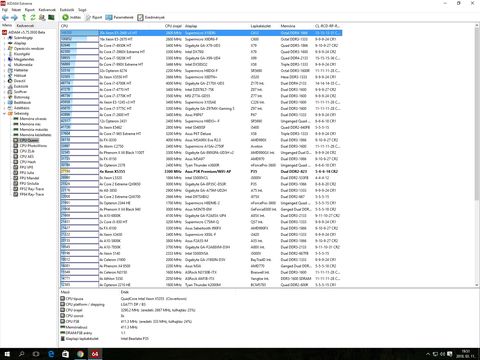Click the Forward arrow toolbar icon
The width and height of the screenshot is (480, 360).
[14, 17]
